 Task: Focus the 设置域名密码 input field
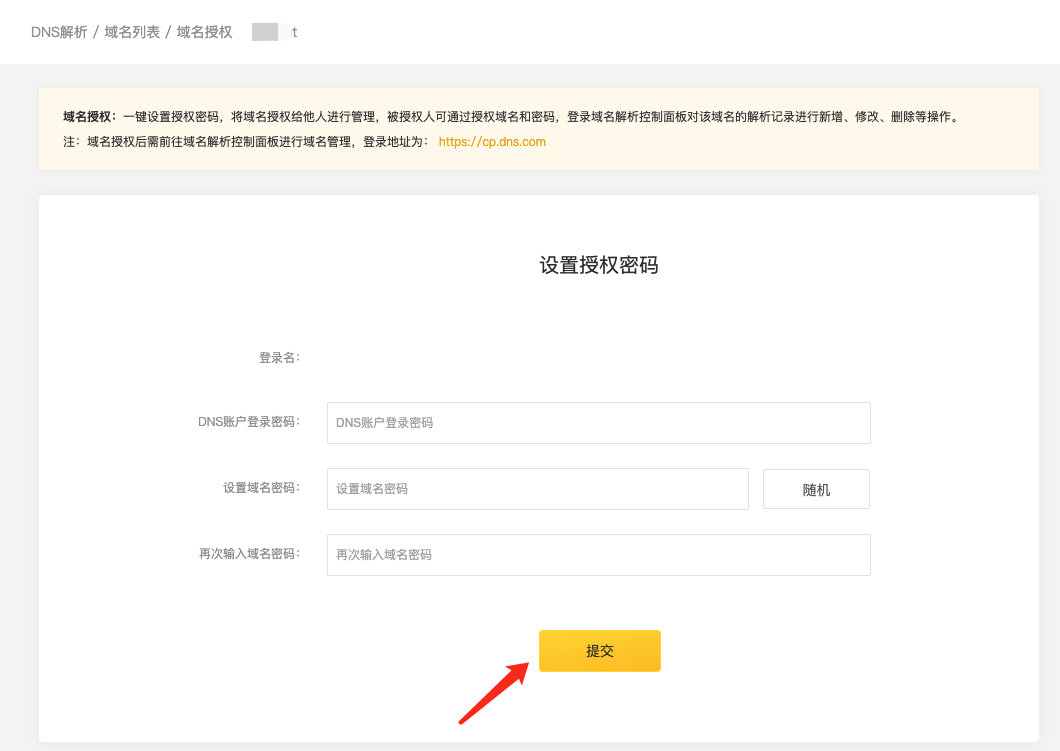coord(537,489)
